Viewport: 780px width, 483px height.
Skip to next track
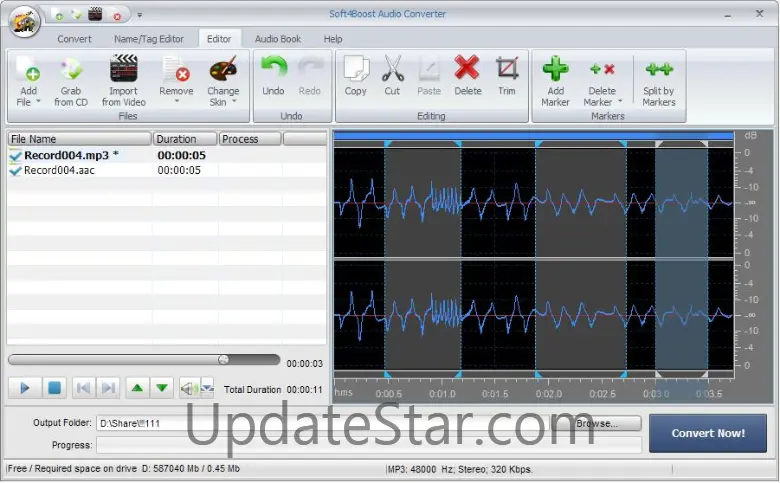[x=108, y=387]
